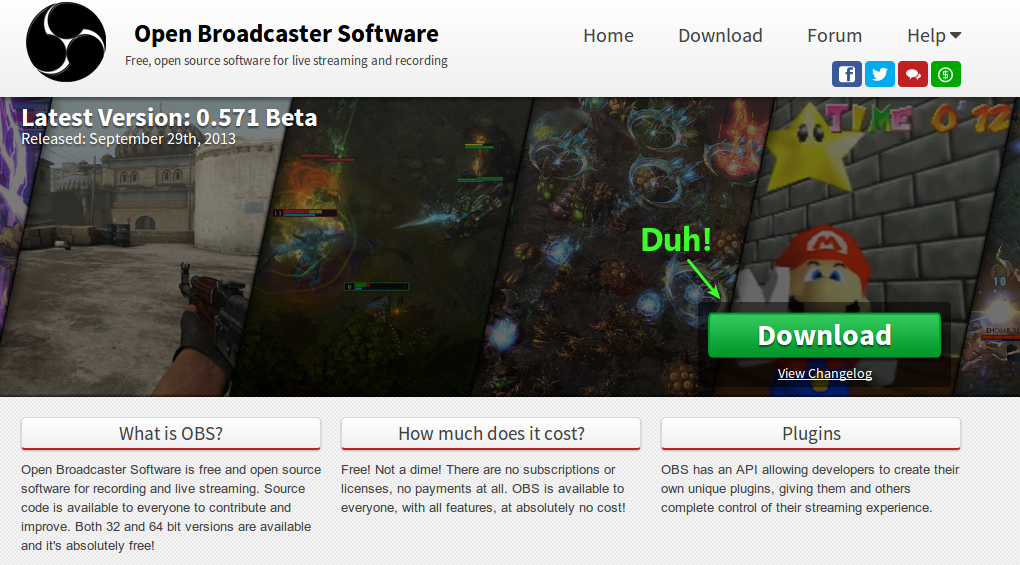Viewport: 1020px width, 565px height.
Task: Select the How much does it cost? heading
Action: coord(491,433)
